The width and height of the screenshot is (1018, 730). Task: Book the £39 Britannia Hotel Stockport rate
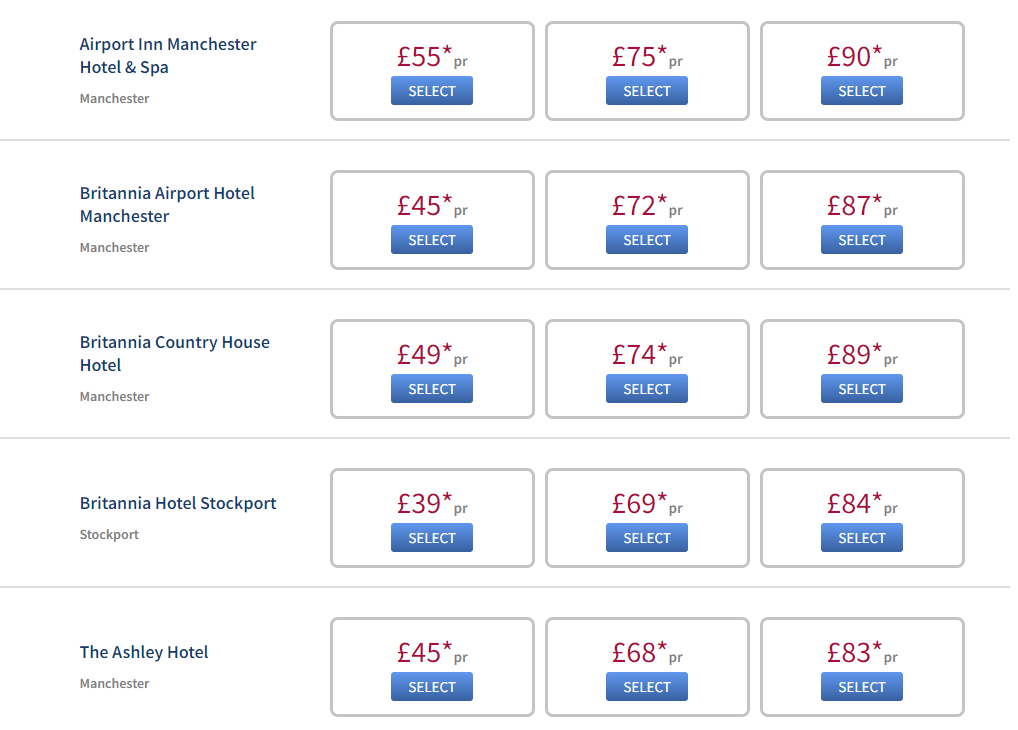432,538
